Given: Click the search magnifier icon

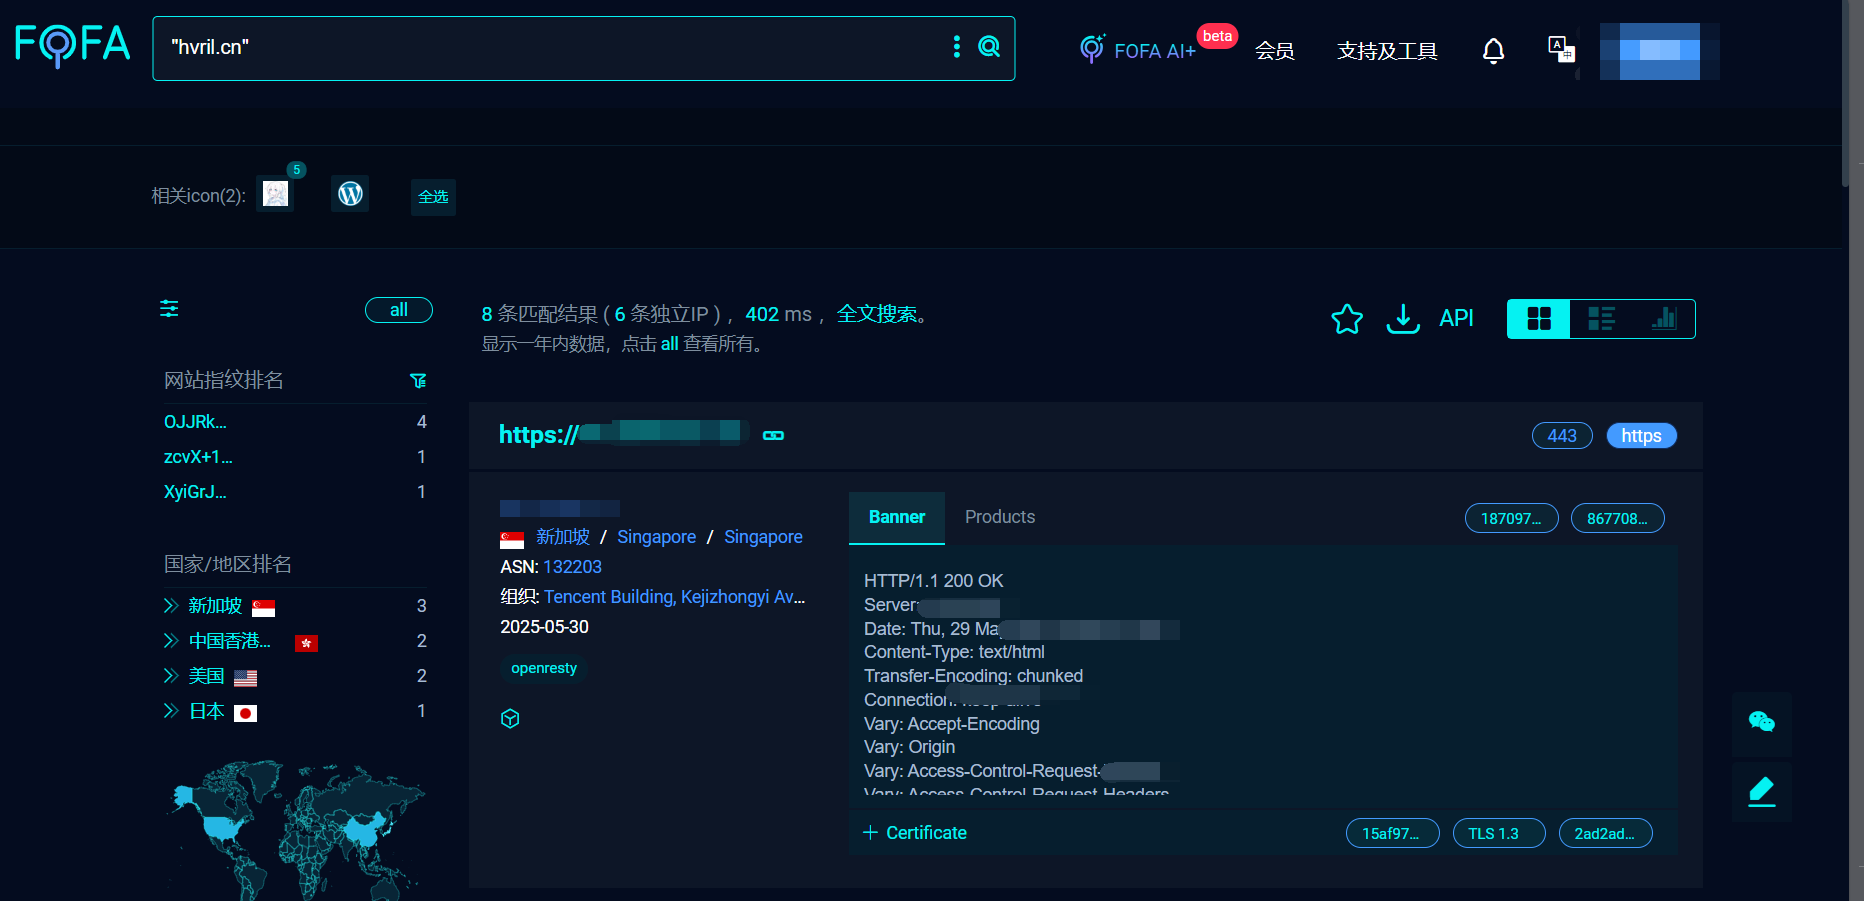Looking at the screenshot, I should click(x=989, y=47).
